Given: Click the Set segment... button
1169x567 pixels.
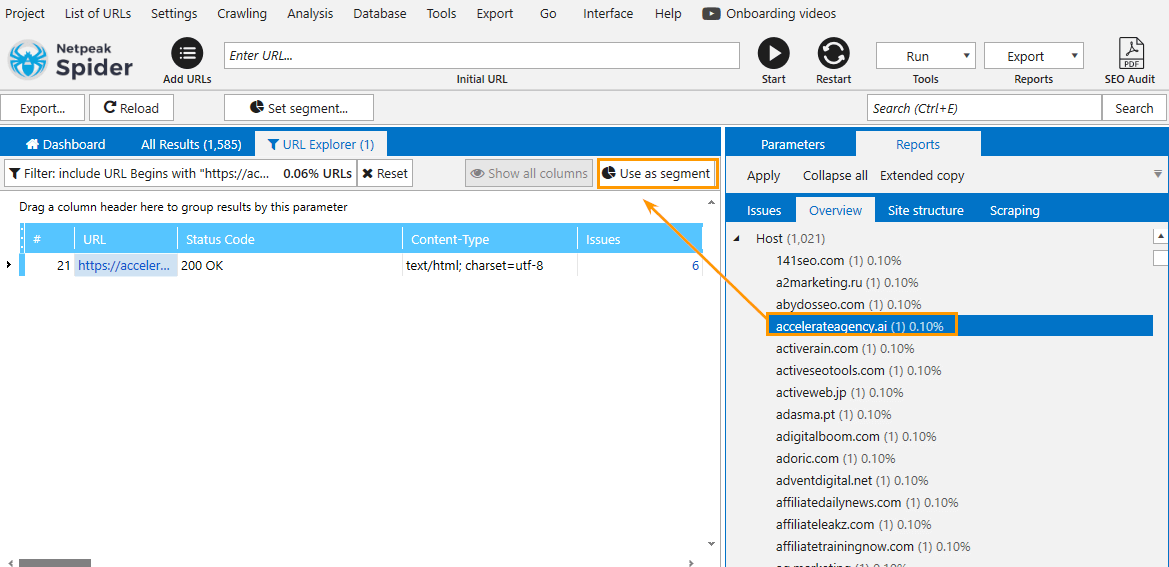Looking at the screenshot, I should [299, 108].
